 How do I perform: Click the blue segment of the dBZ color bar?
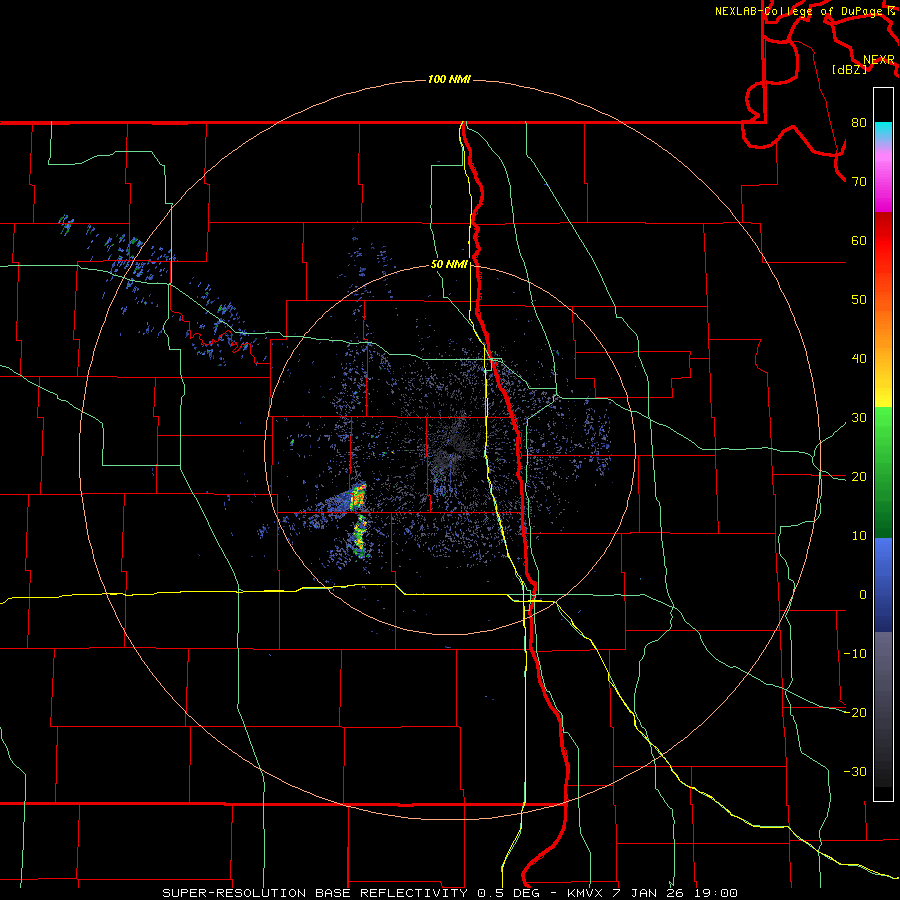pyautogui.click(x=883, y=585)
